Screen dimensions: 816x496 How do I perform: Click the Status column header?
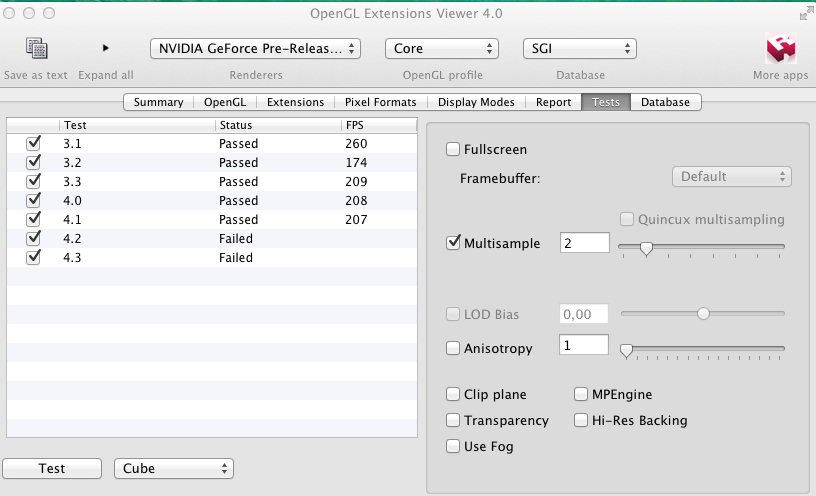tap(278, 125)
